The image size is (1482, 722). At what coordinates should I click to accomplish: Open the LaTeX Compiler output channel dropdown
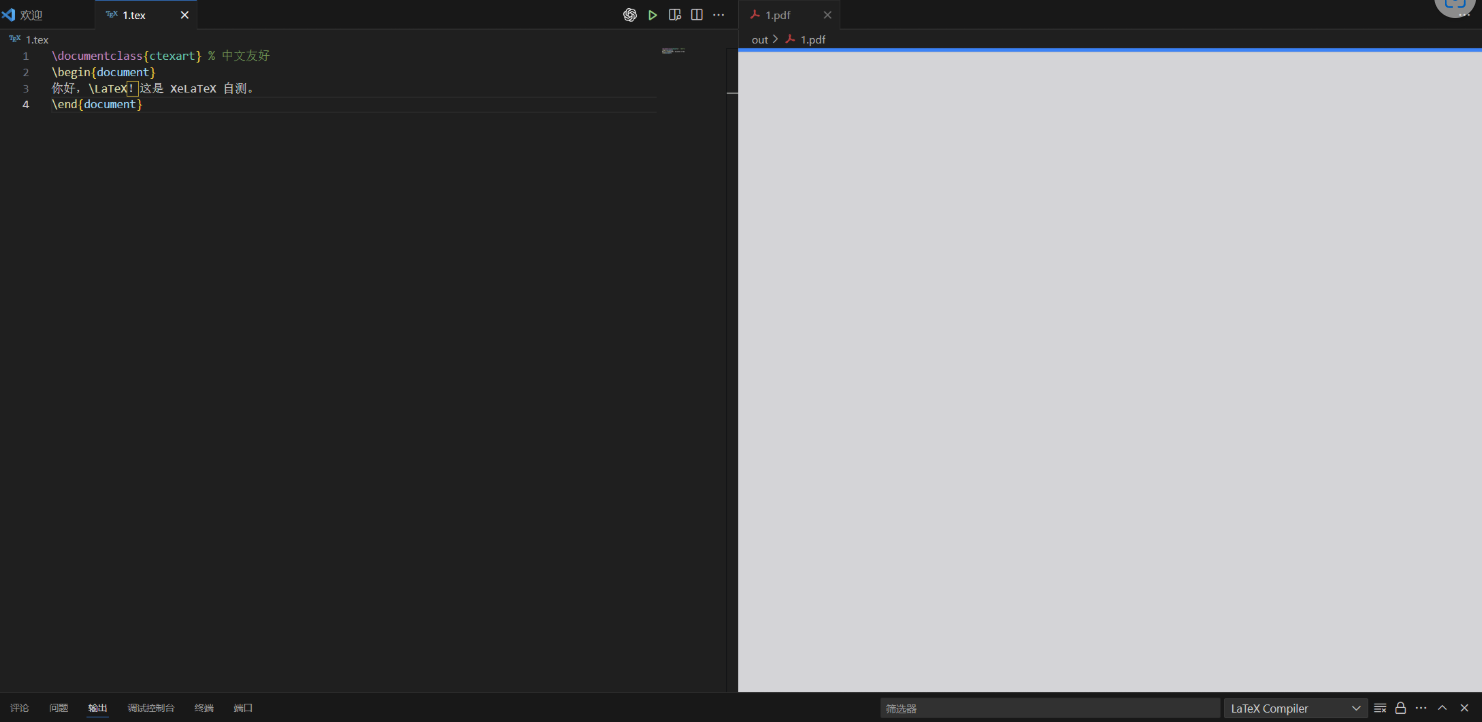[1296, 708]
